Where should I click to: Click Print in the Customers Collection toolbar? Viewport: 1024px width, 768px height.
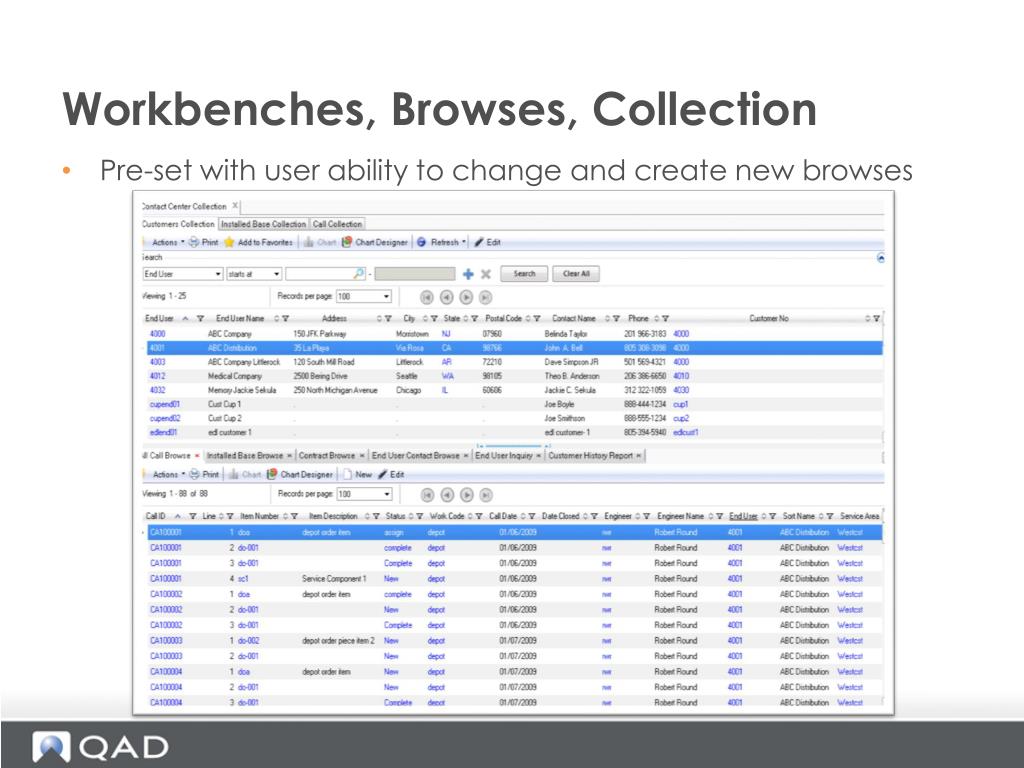[x=203, y=242]
